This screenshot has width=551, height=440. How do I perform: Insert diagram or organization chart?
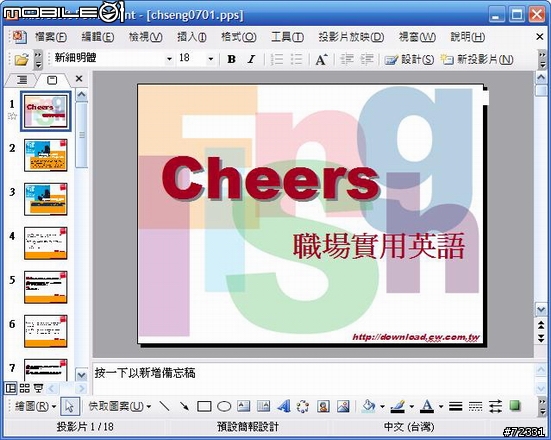point(303,407)
